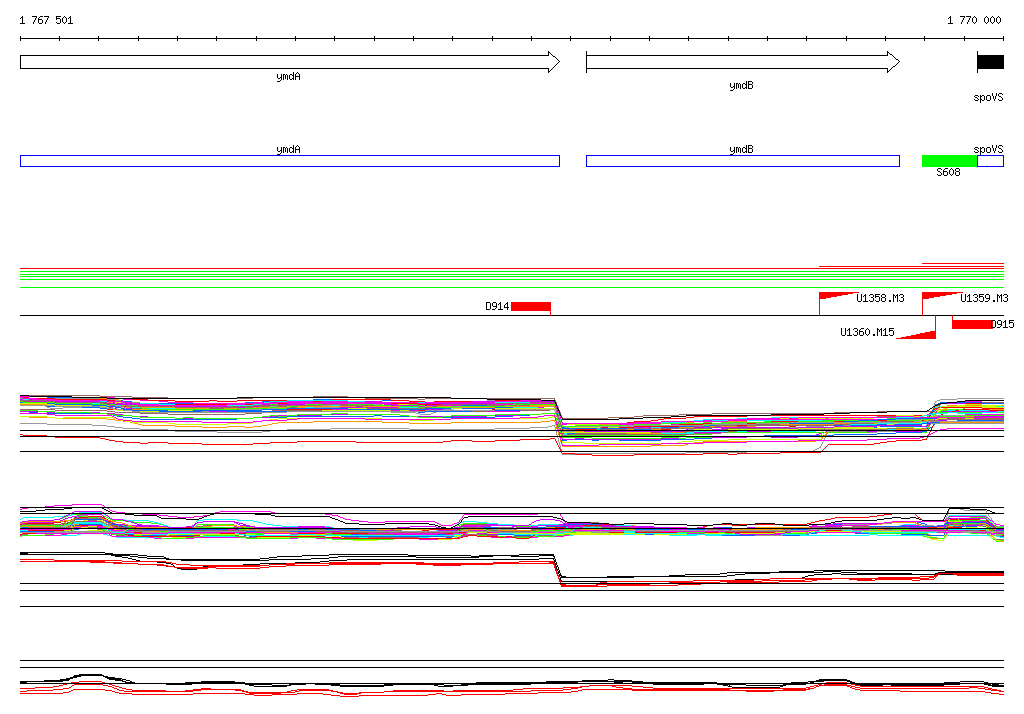Click the small blue spoVS segment box
This screenshot has width=1024, height=714.
991,161
